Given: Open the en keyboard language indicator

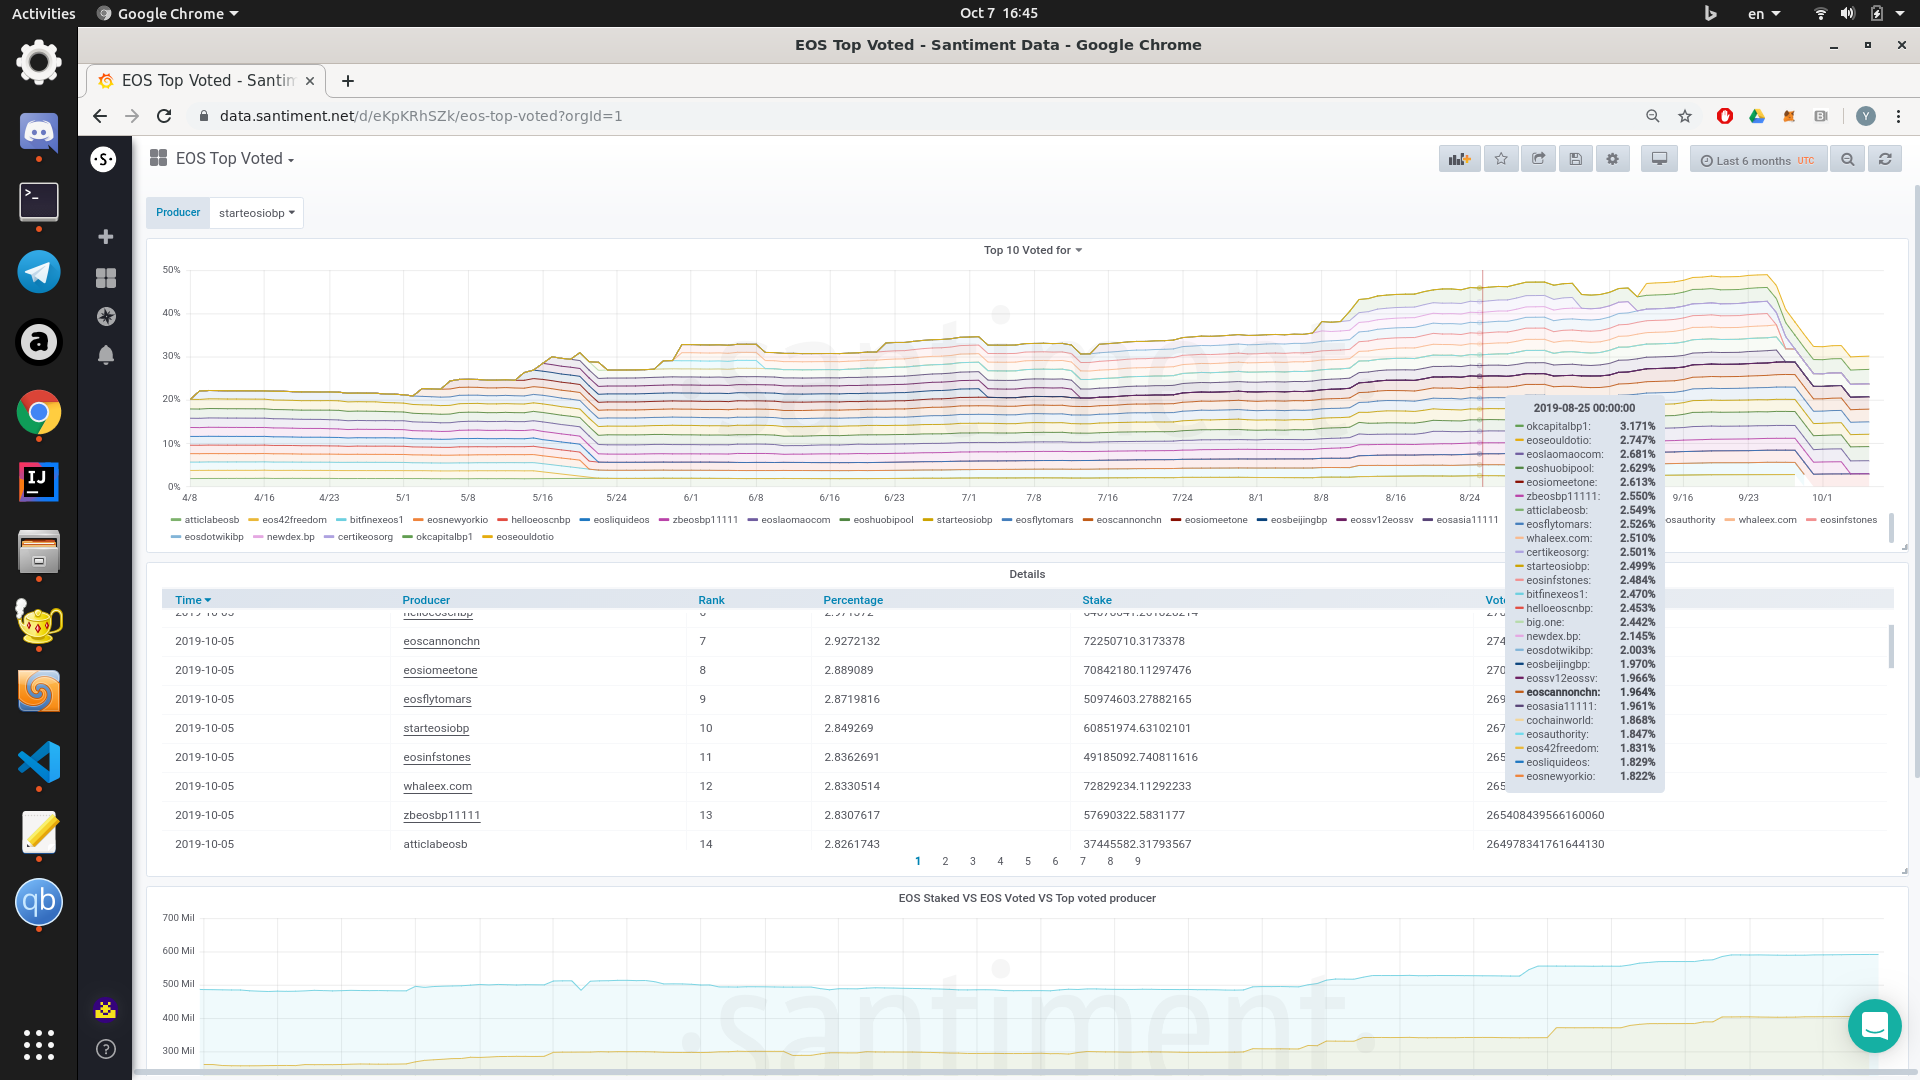Looking at the screenshot, I should tap(1763, 13).
